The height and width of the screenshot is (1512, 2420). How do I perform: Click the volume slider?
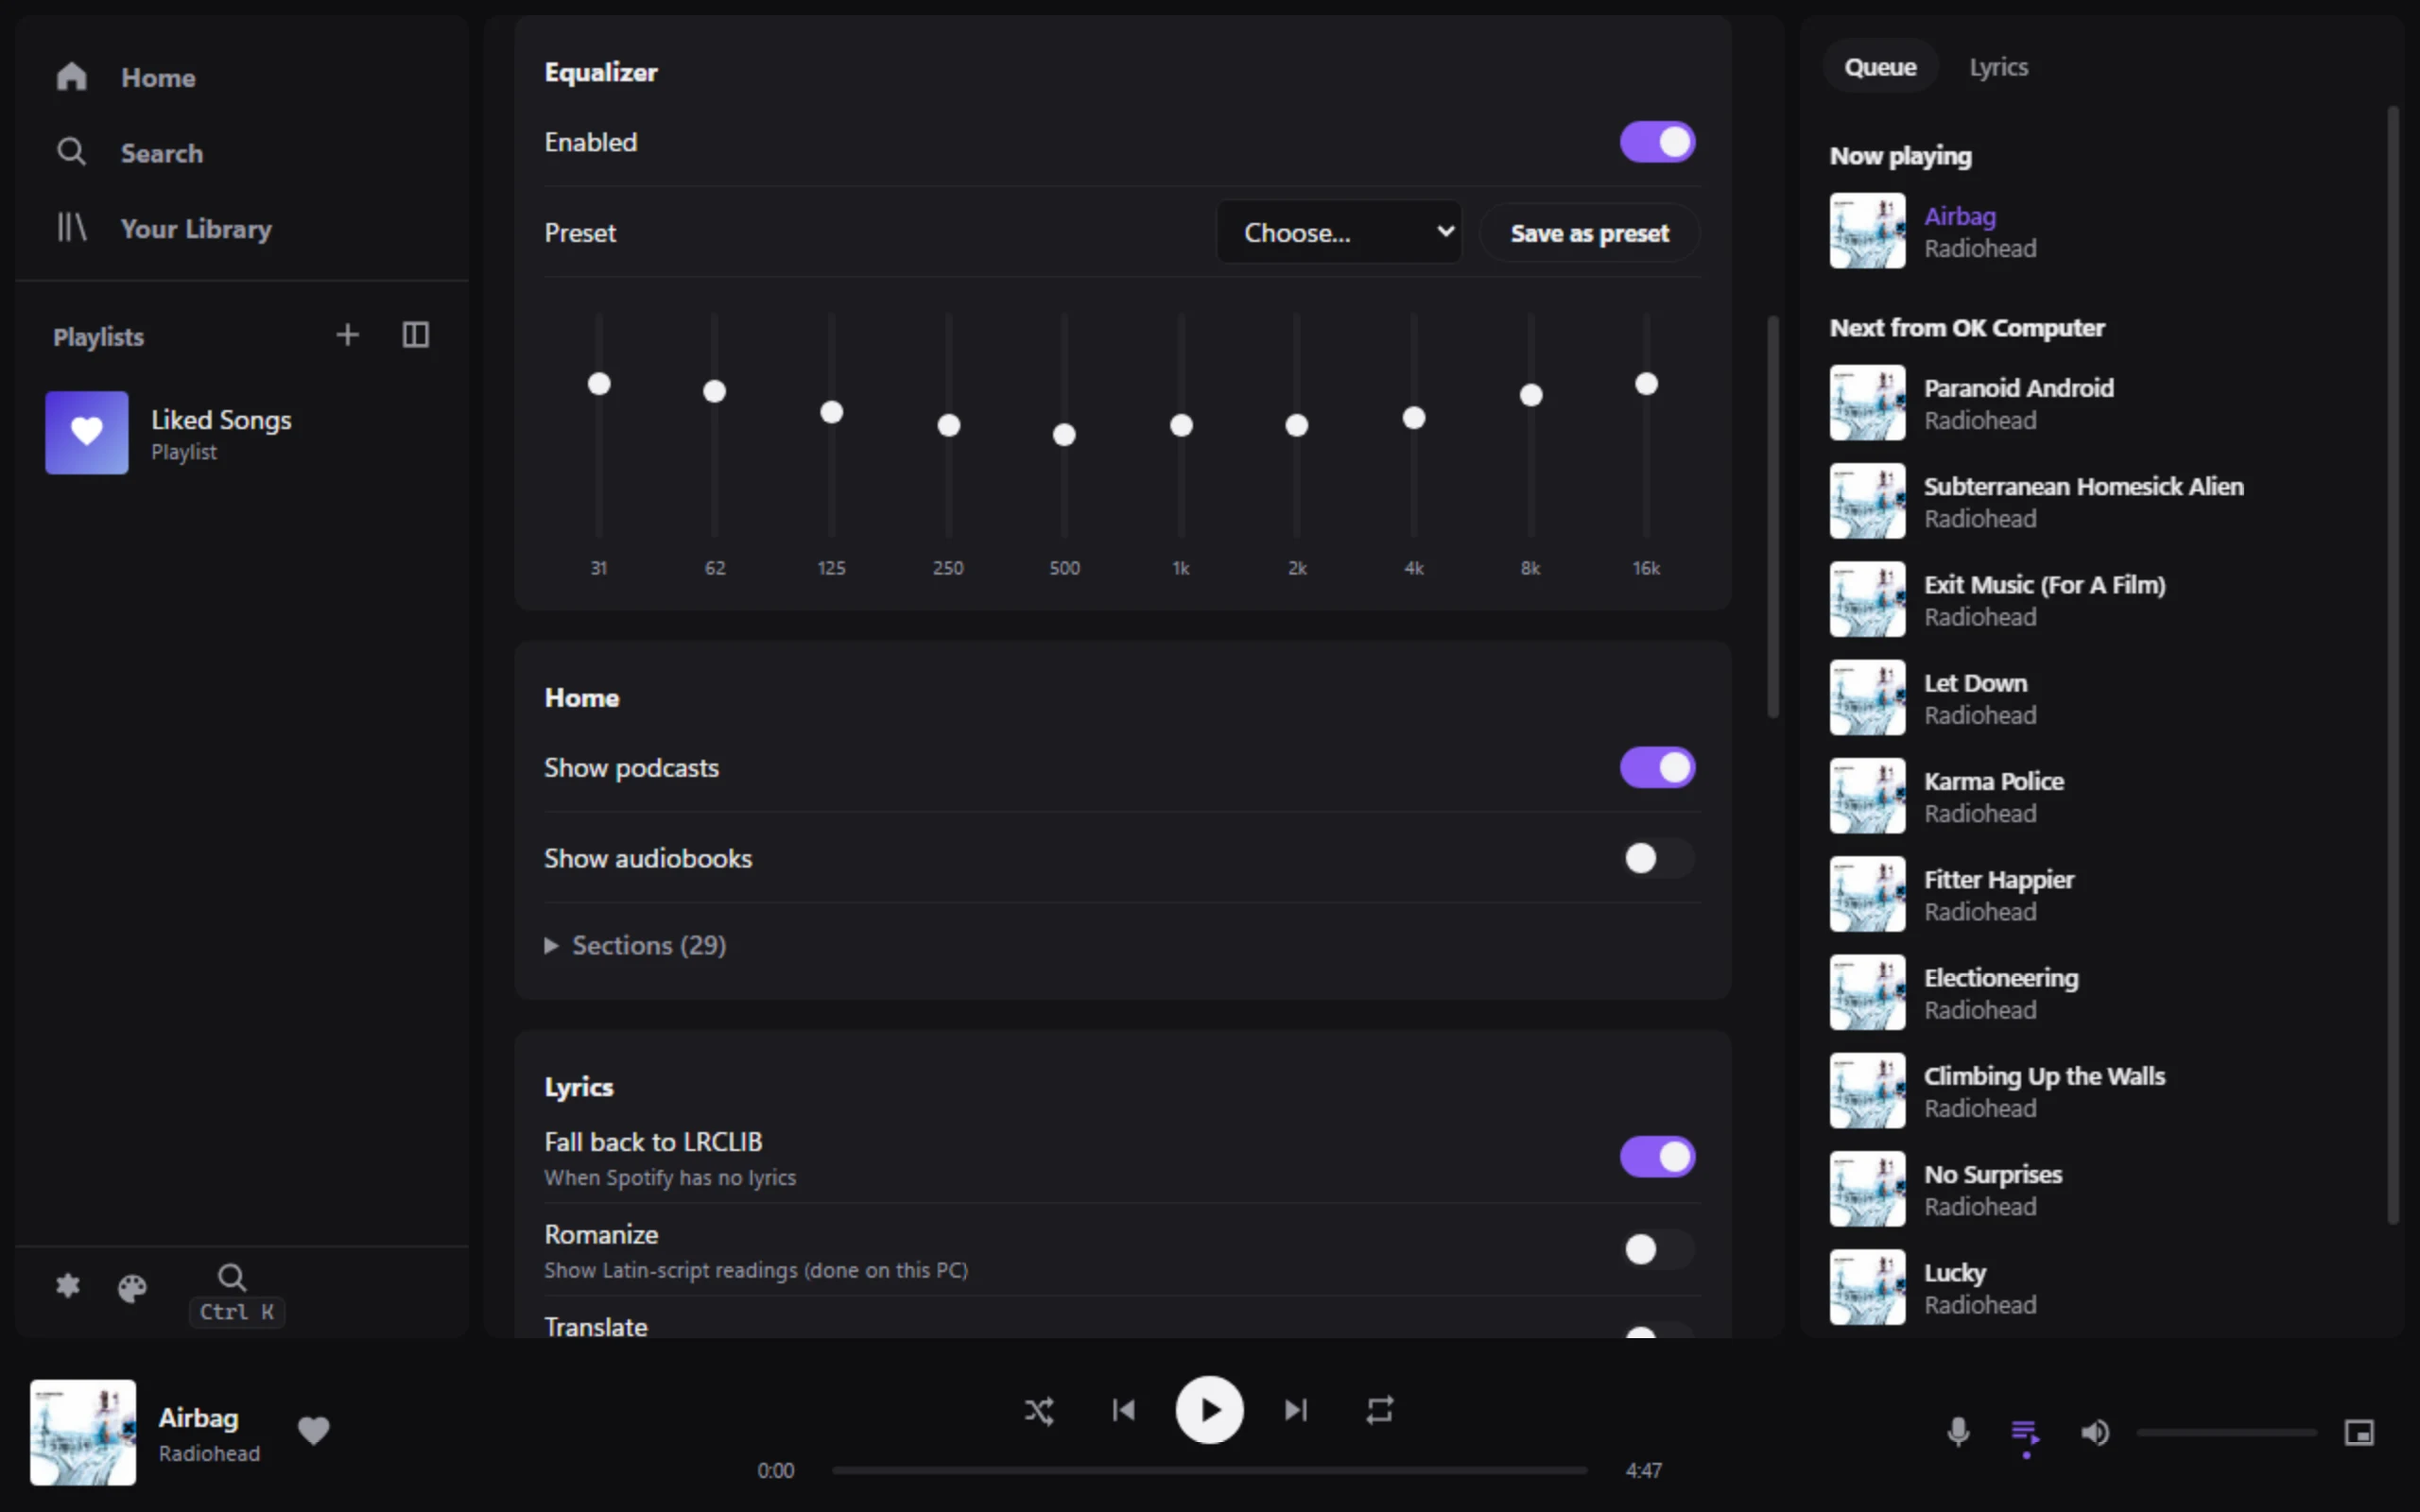pos(2226,1433)
